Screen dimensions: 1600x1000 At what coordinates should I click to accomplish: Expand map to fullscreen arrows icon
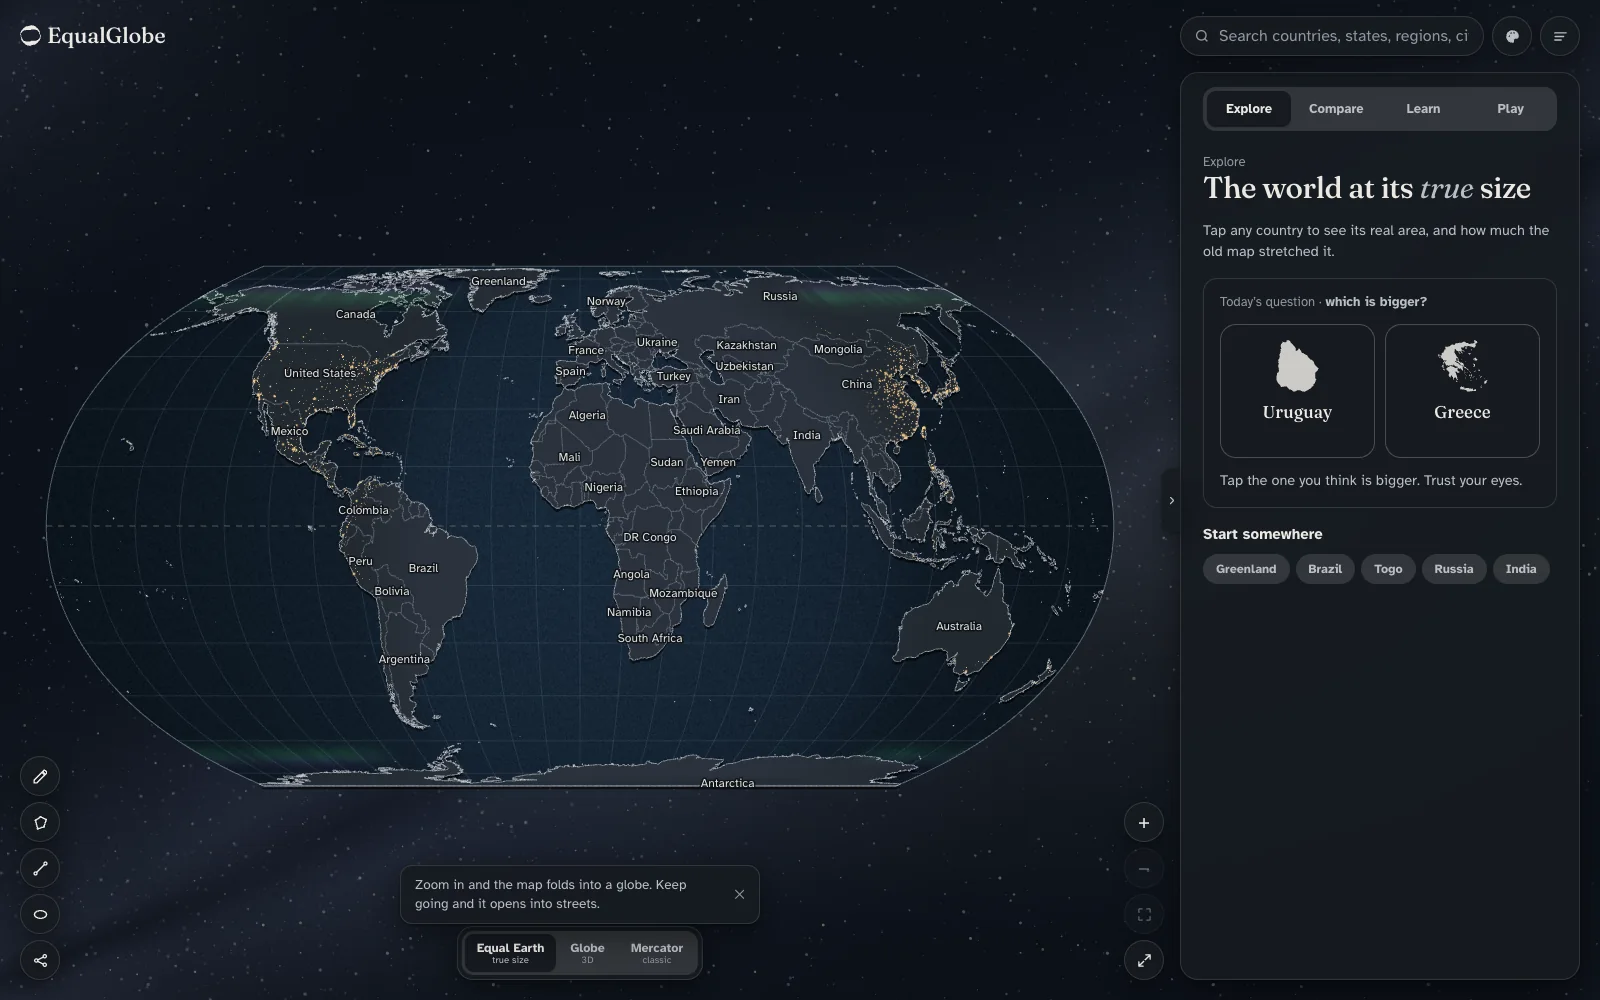(x=1144, y=960)
